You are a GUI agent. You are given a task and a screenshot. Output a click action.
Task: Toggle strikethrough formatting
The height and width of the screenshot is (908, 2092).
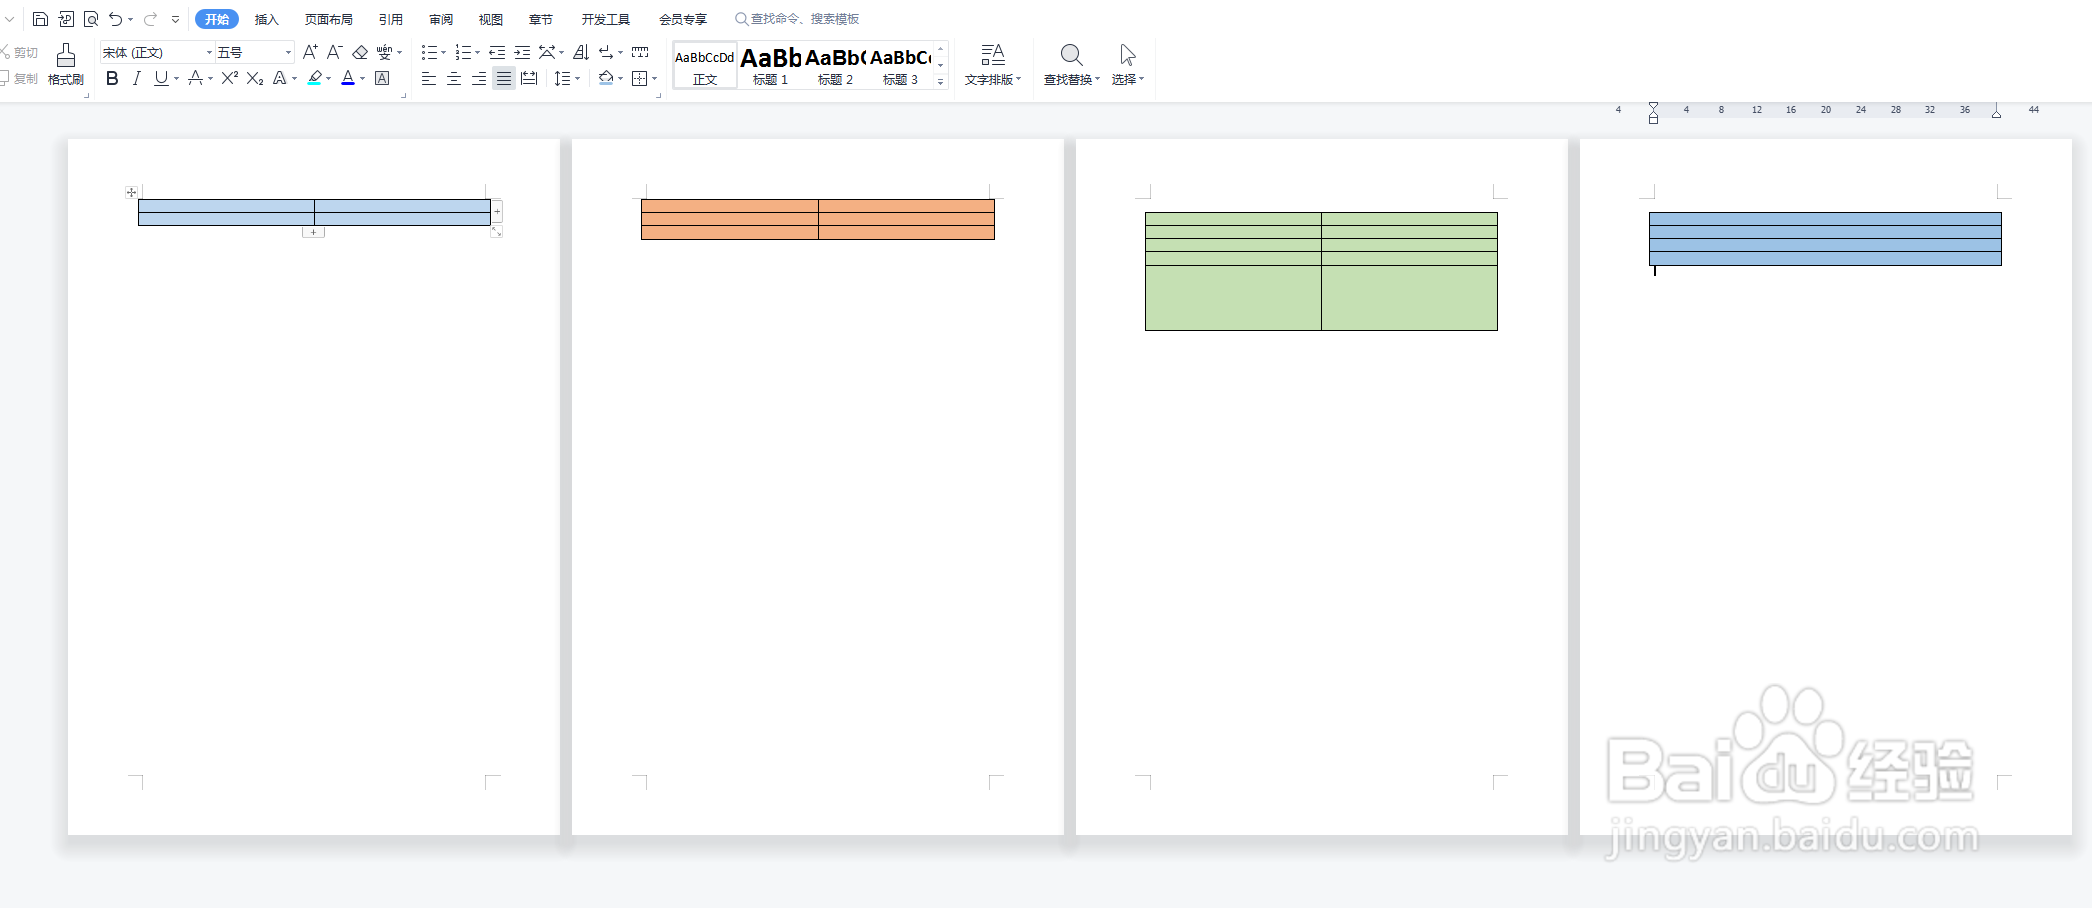(x=195, y=78)
